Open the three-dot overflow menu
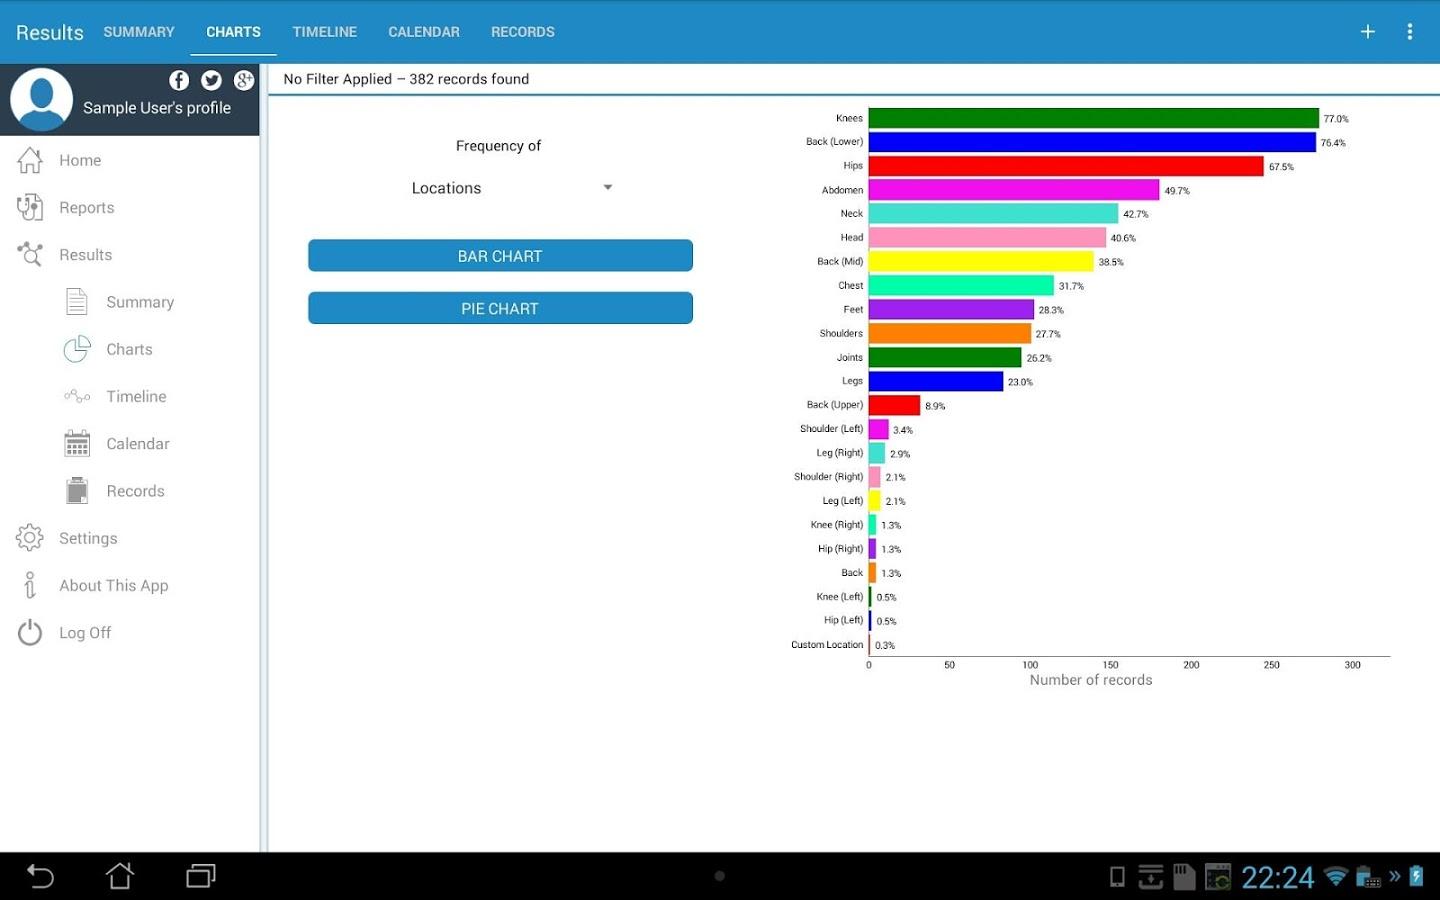Viewport: 1440px width, 900px height. pos(1410,32)
